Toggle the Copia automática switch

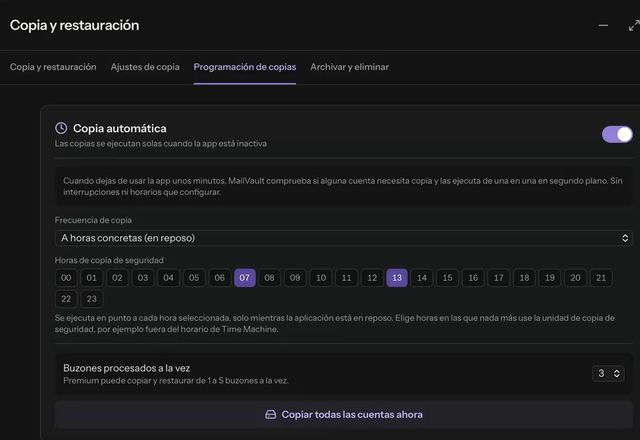point(617,134)
